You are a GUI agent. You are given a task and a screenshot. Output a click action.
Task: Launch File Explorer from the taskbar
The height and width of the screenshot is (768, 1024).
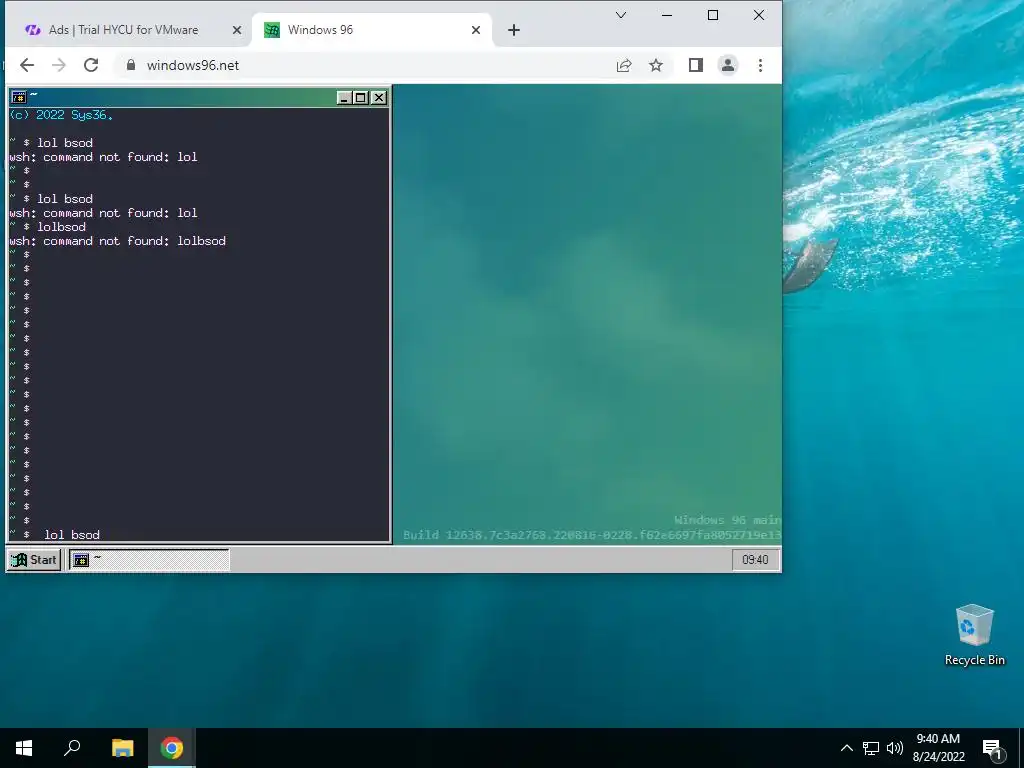pos(122,748)
